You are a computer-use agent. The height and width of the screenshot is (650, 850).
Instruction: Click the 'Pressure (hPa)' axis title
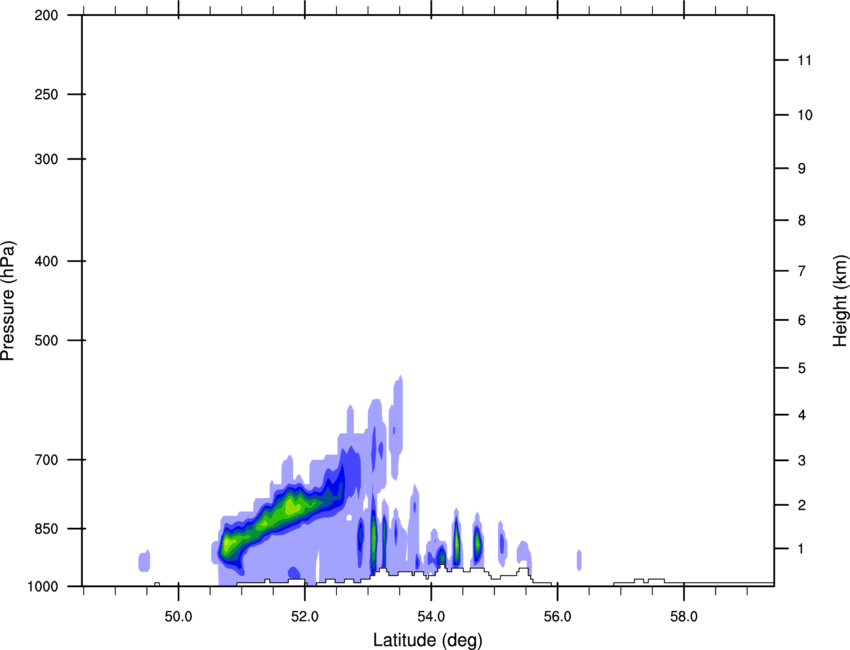[8, 301]
